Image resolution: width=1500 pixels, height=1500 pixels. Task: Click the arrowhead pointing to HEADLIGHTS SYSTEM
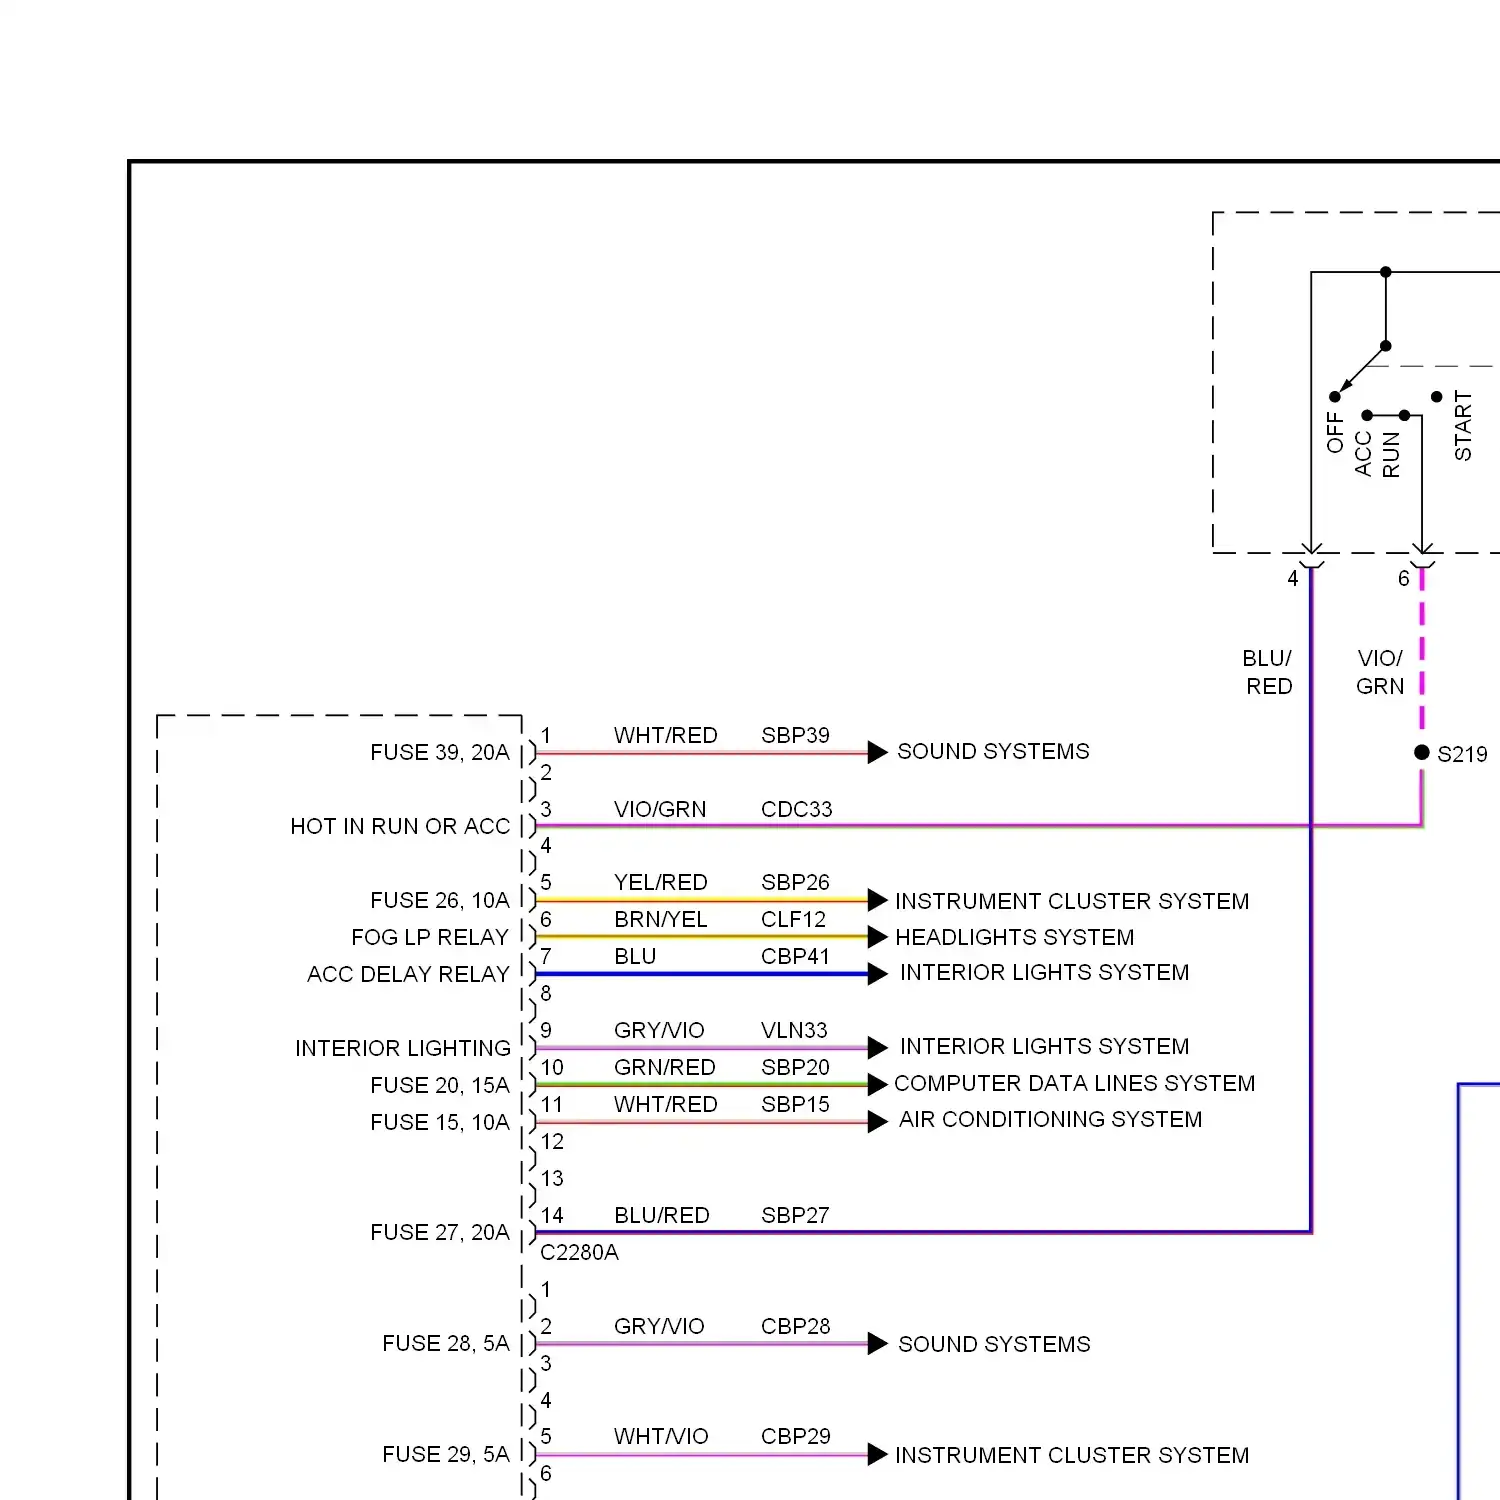[878, 937]
